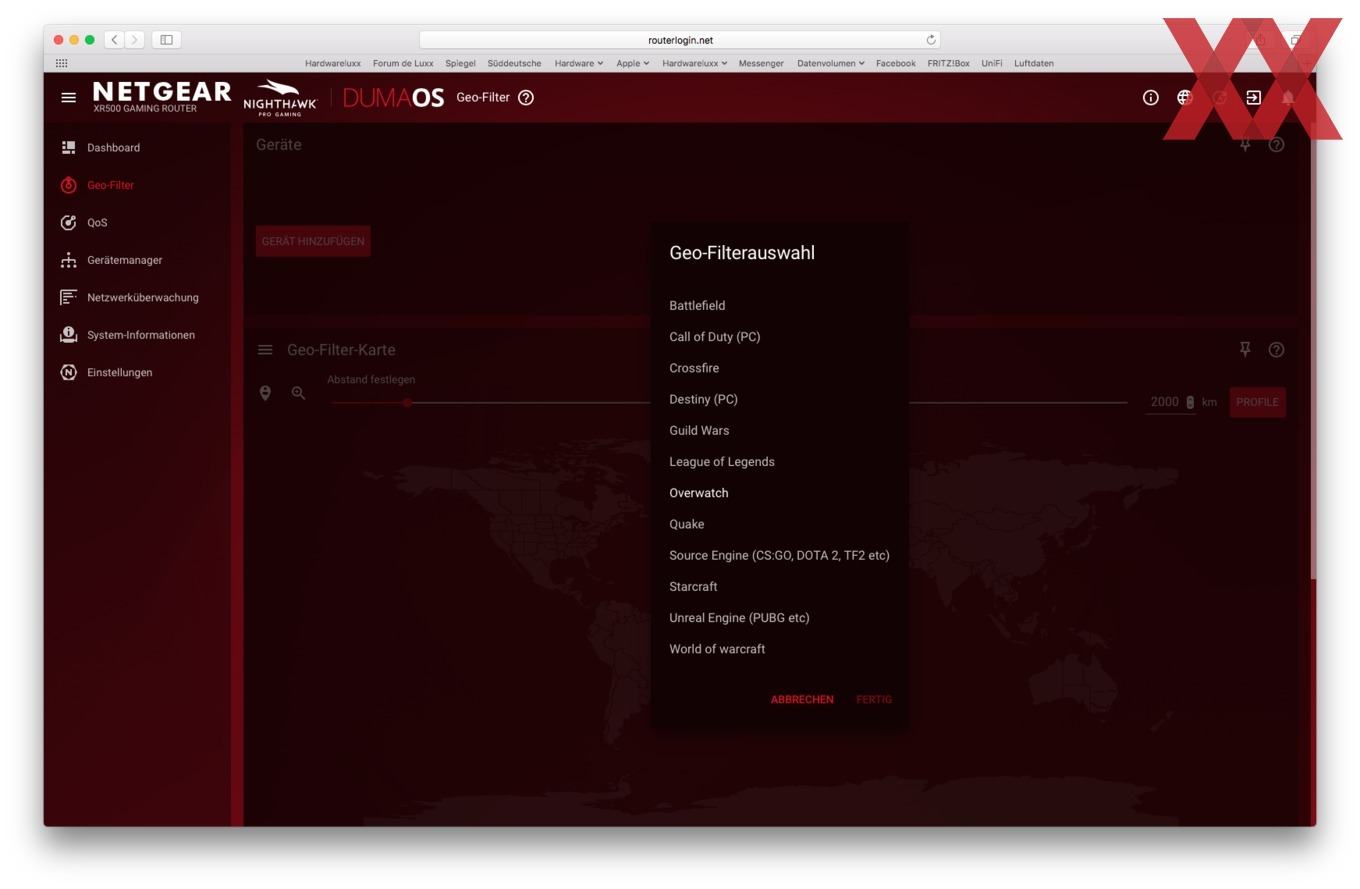The image size is (1360, 889).
Task: Expand the Hardware bookmarks folder
Action: tap(579, 63)
